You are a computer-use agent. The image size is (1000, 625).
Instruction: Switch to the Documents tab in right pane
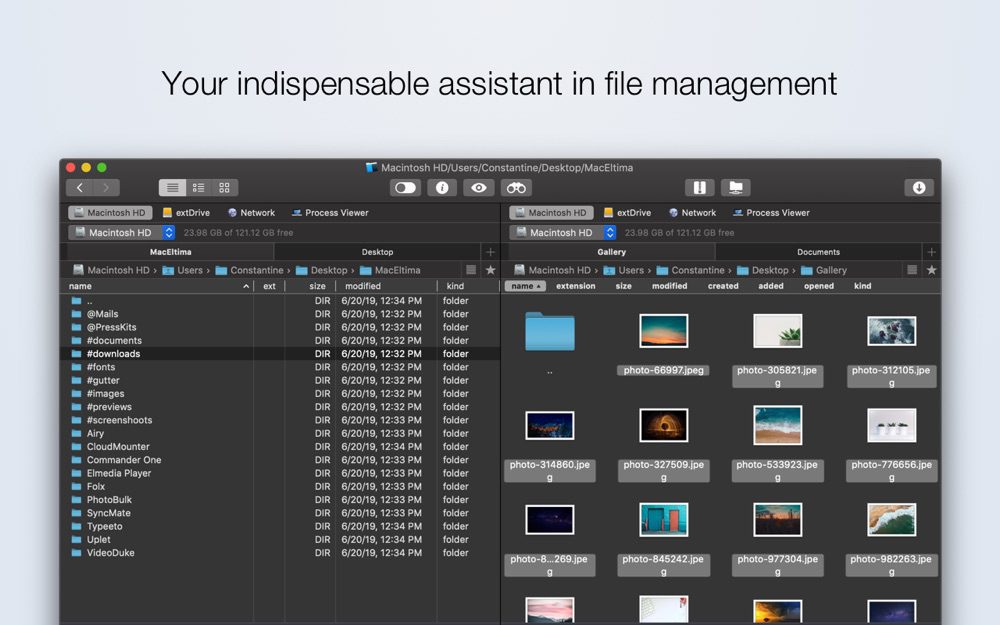point(818,252)
